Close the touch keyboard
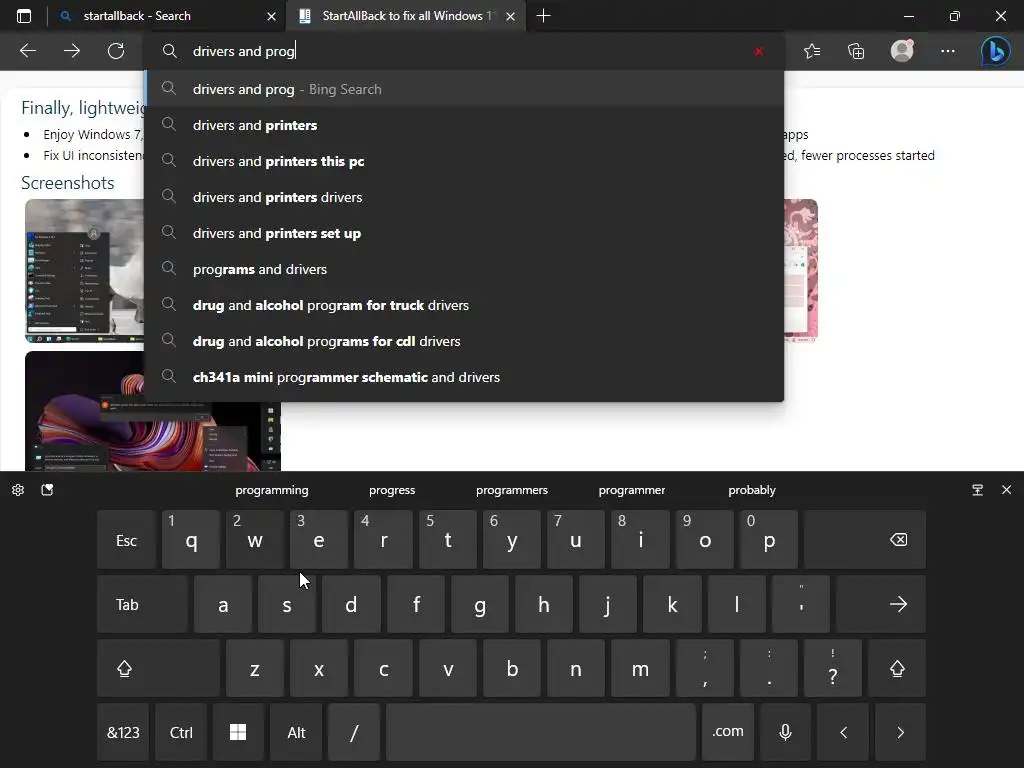1024x768 pixels. (x=1006, y=490)
